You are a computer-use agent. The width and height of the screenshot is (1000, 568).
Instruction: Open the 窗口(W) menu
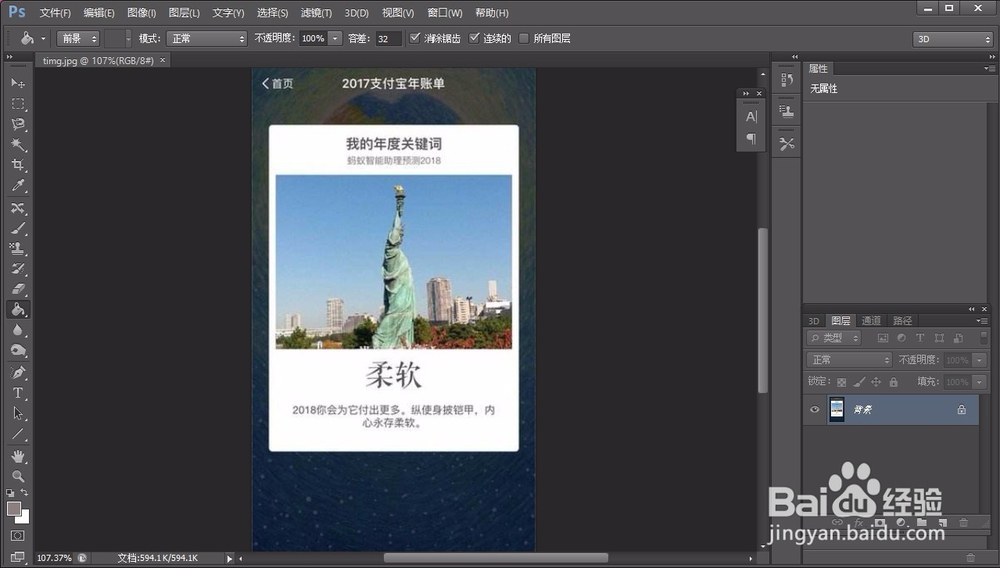pyautogui.click(x=445, y=13)
